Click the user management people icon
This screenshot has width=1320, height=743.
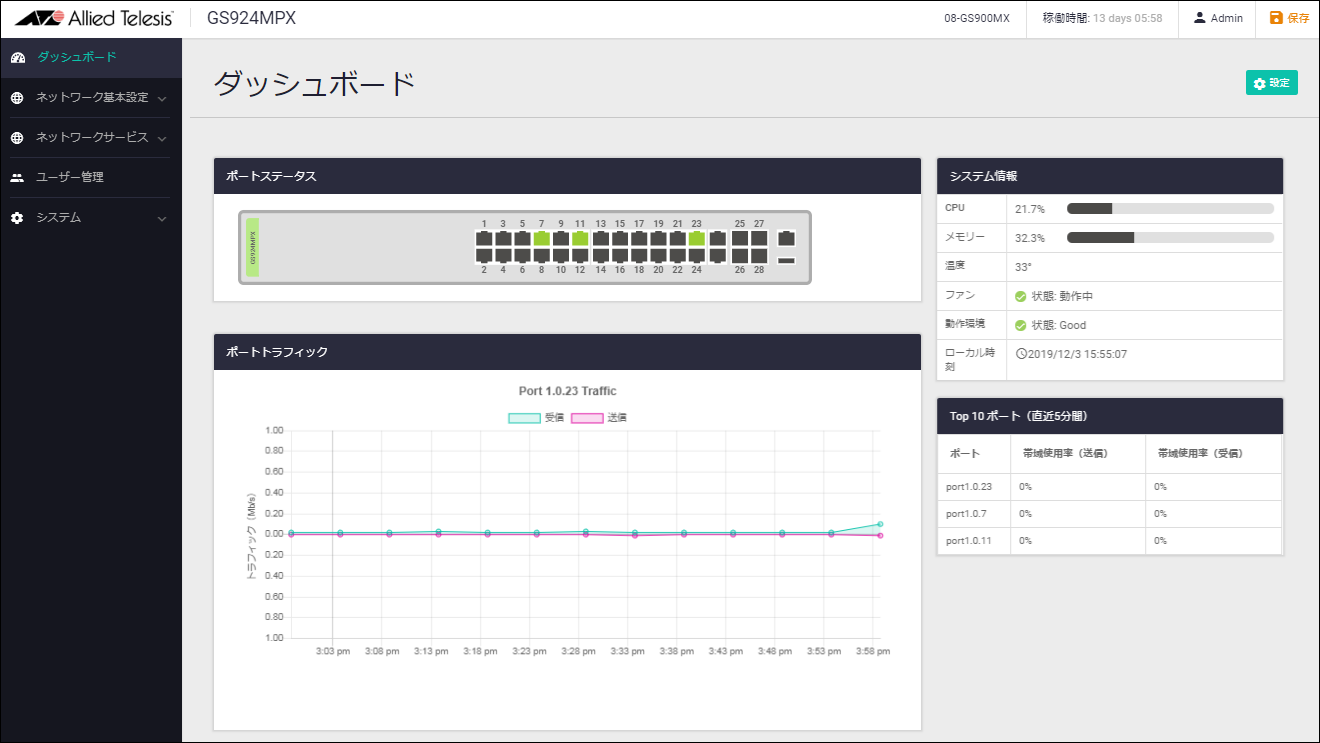17,178
